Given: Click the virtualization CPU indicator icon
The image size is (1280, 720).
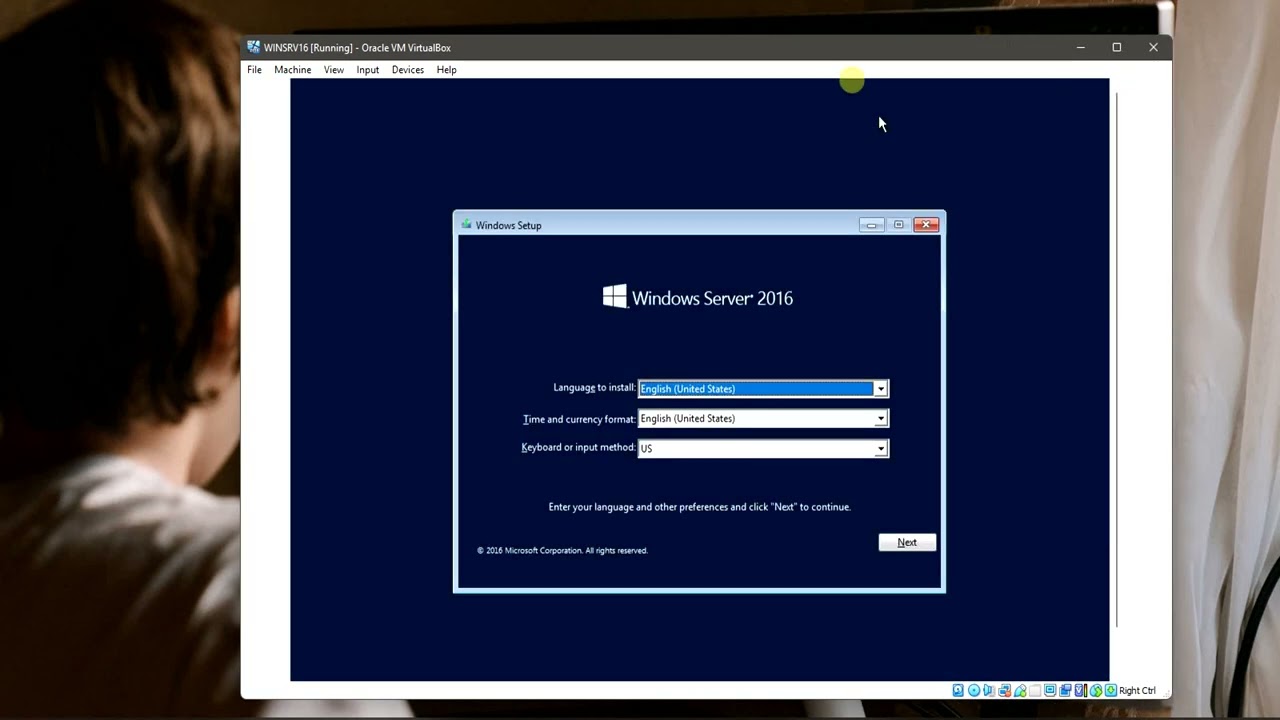Looking at the screenshot, I should click(1081, 690).
